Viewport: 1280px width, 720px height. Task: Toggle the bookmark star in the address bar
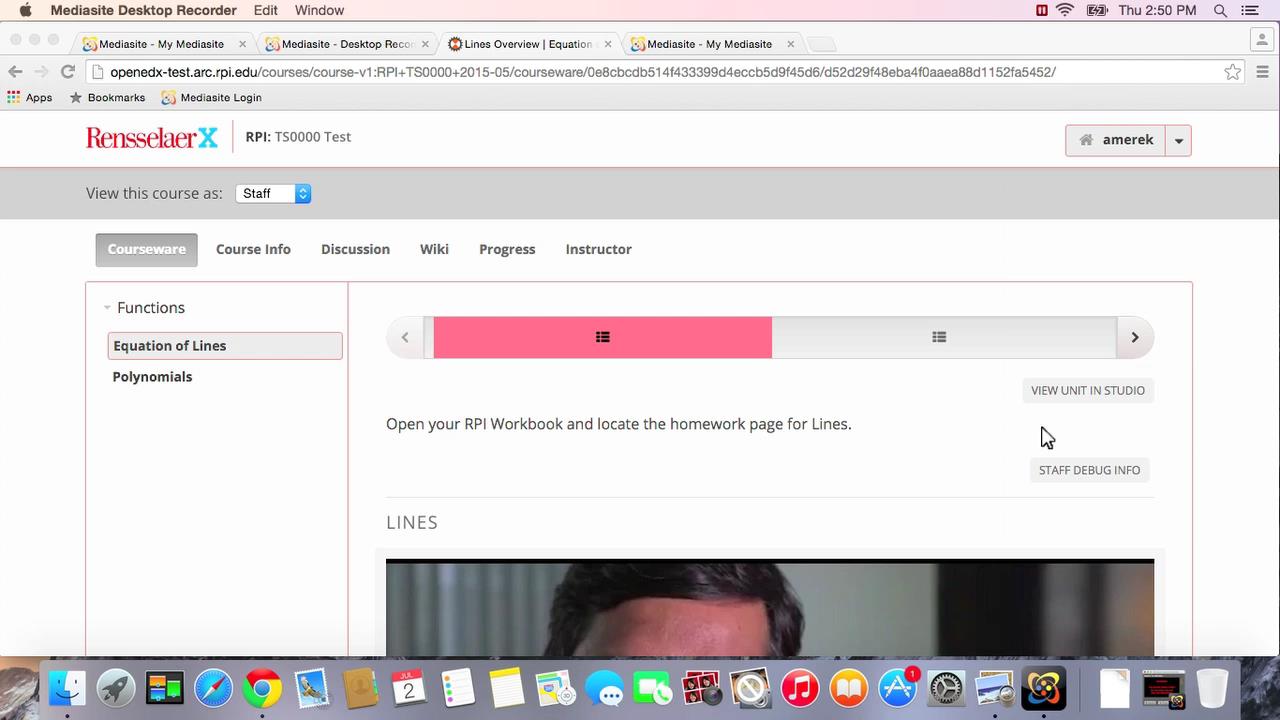pyautogui.click(x=1233, y=72)
